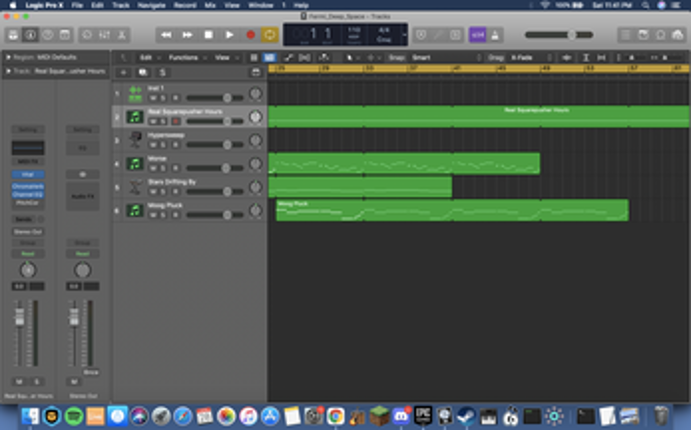Click the left channel strip Setting button
Screen dimensions: 691x430
tap(27, 130)
